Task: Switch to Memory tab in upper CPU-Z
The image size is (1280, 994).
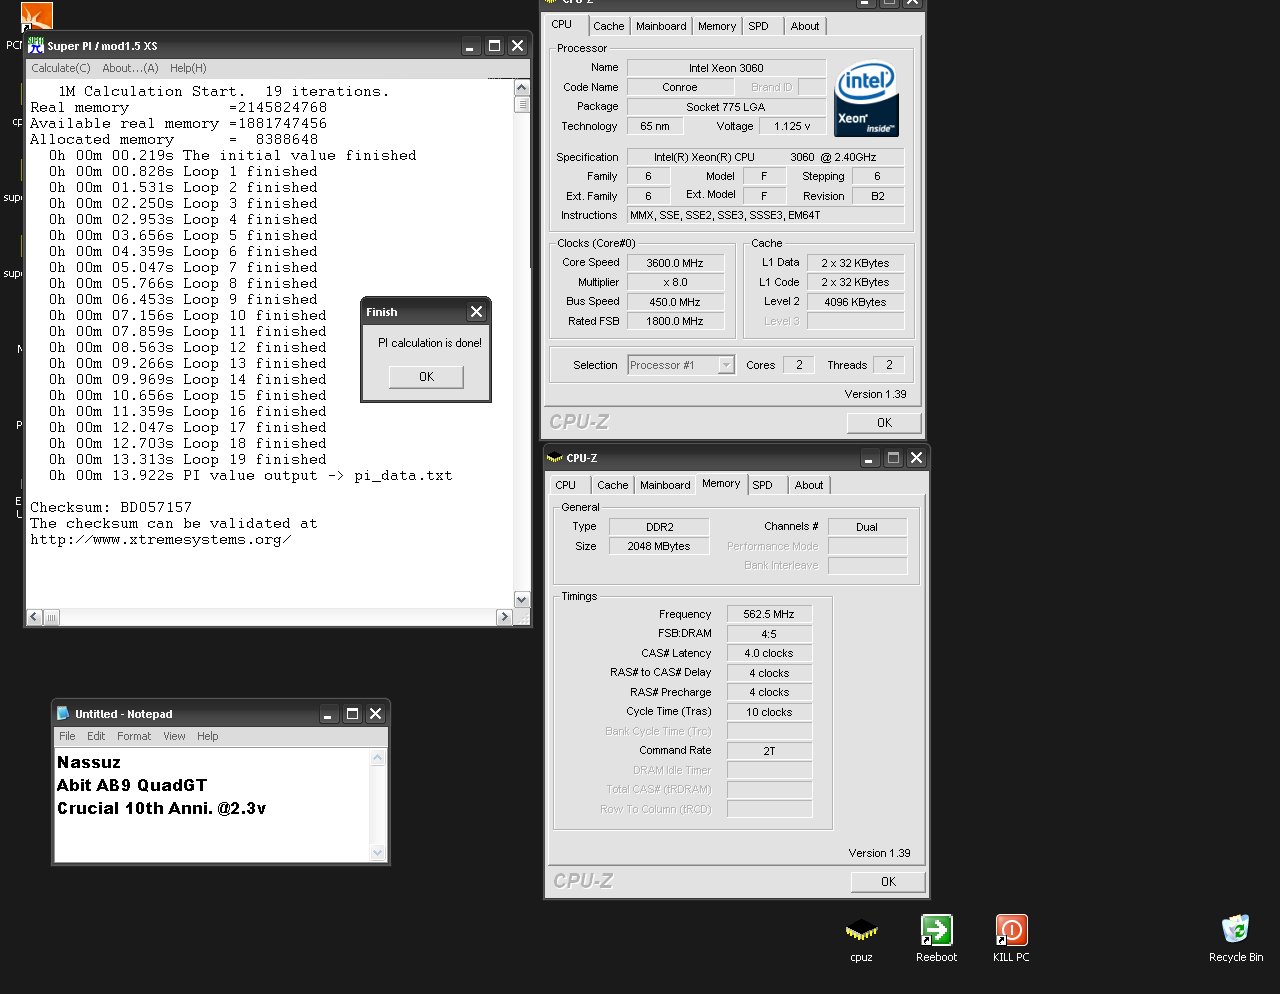Action: 717,26
